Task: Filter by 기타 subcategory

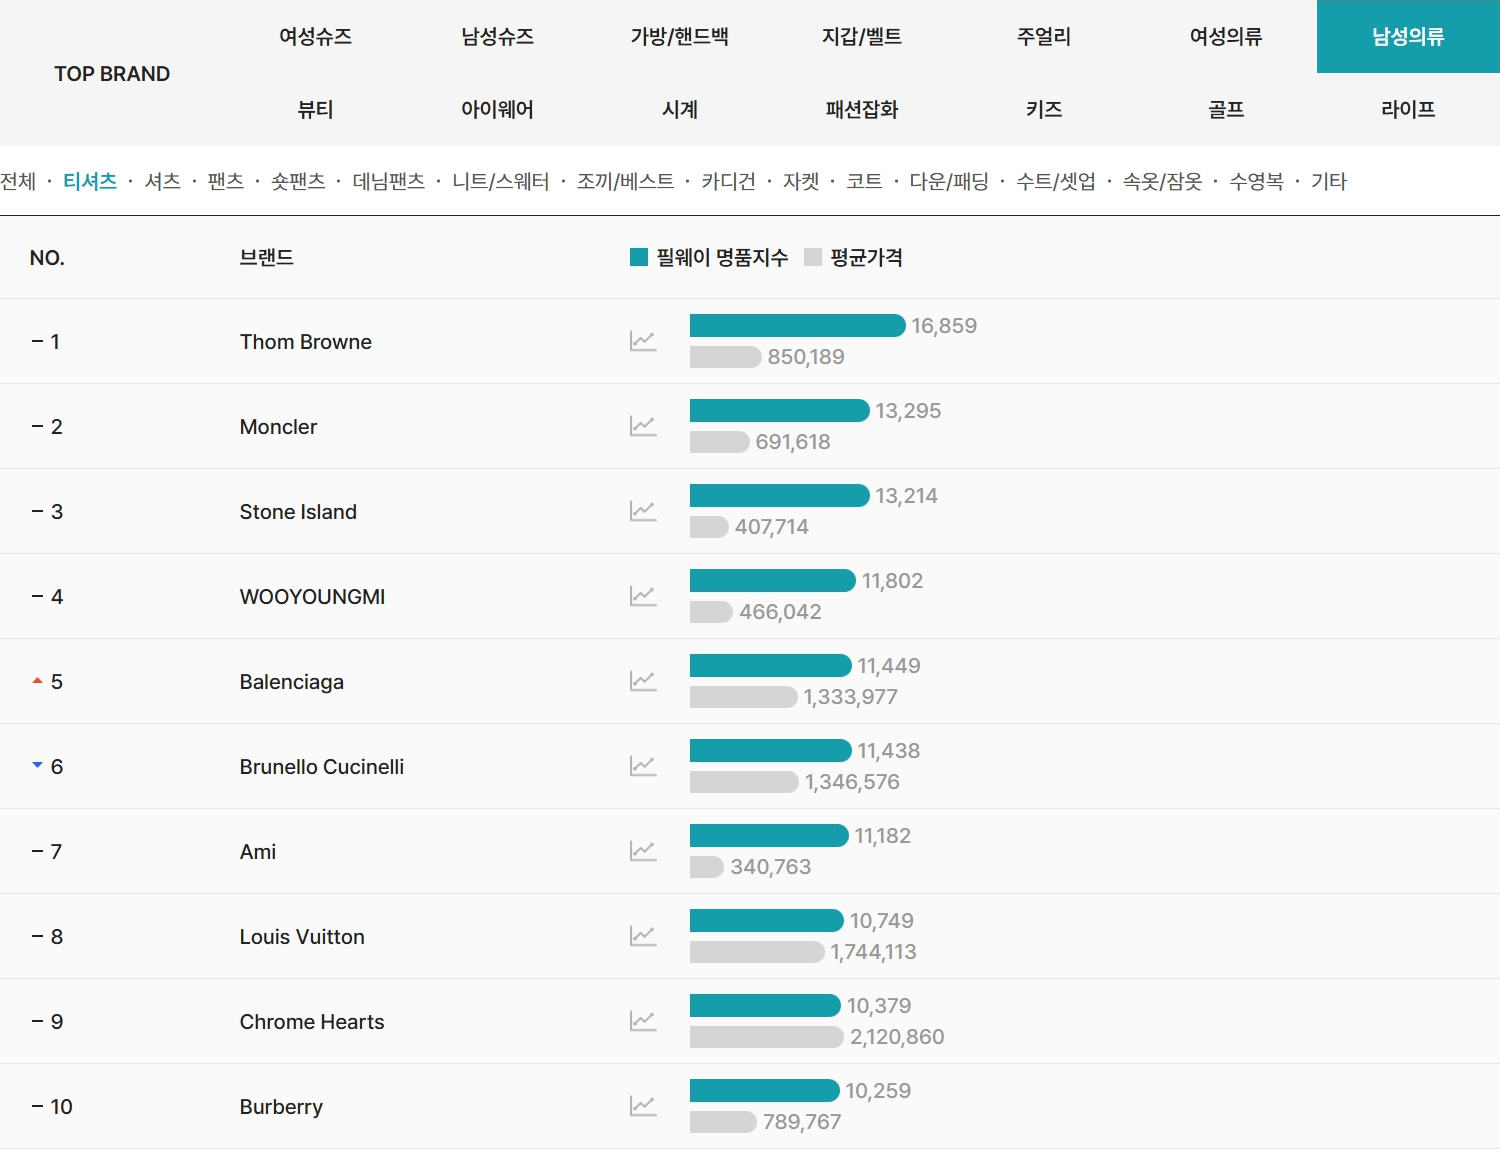Action: click(x=1329, y=181)
